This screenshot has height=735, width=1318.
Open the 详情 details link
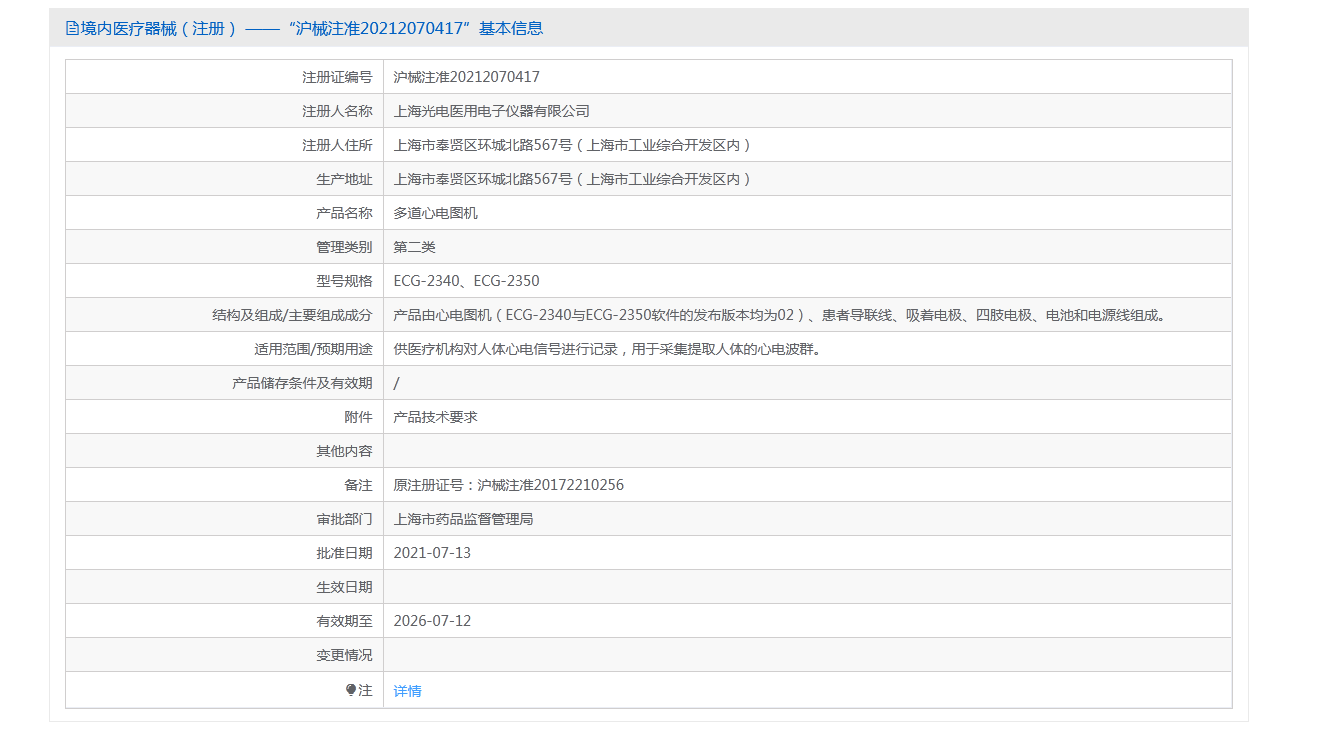[408, 691]
